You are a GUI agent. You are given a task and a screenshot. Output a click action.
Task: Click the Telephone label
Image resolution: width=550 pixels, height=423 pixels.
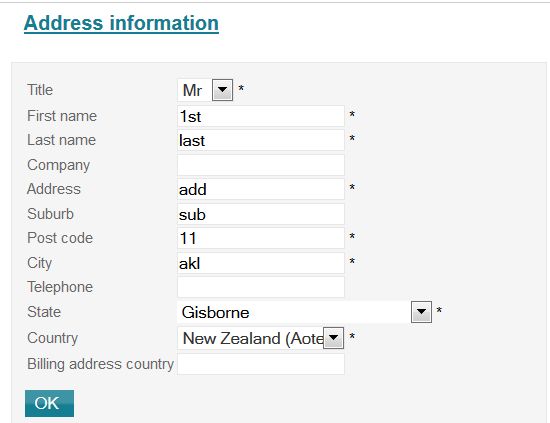coord(60,287)
